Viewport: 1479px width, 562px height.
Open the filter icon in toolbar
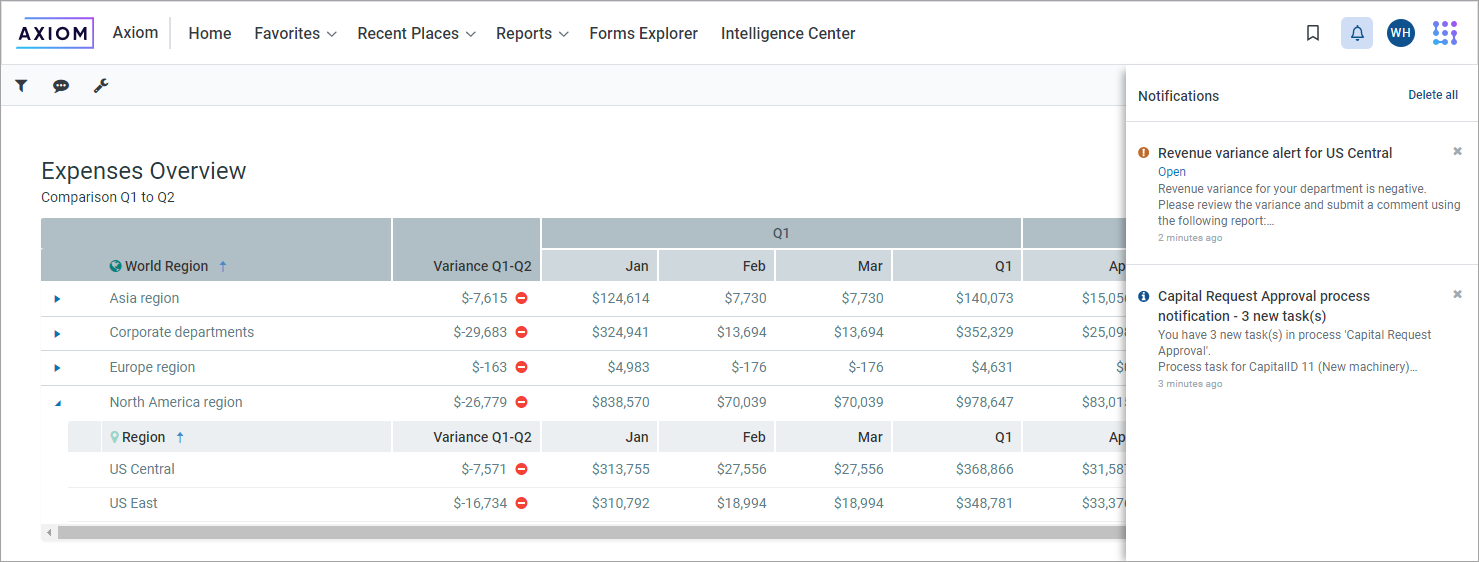(x=21, y=86)
